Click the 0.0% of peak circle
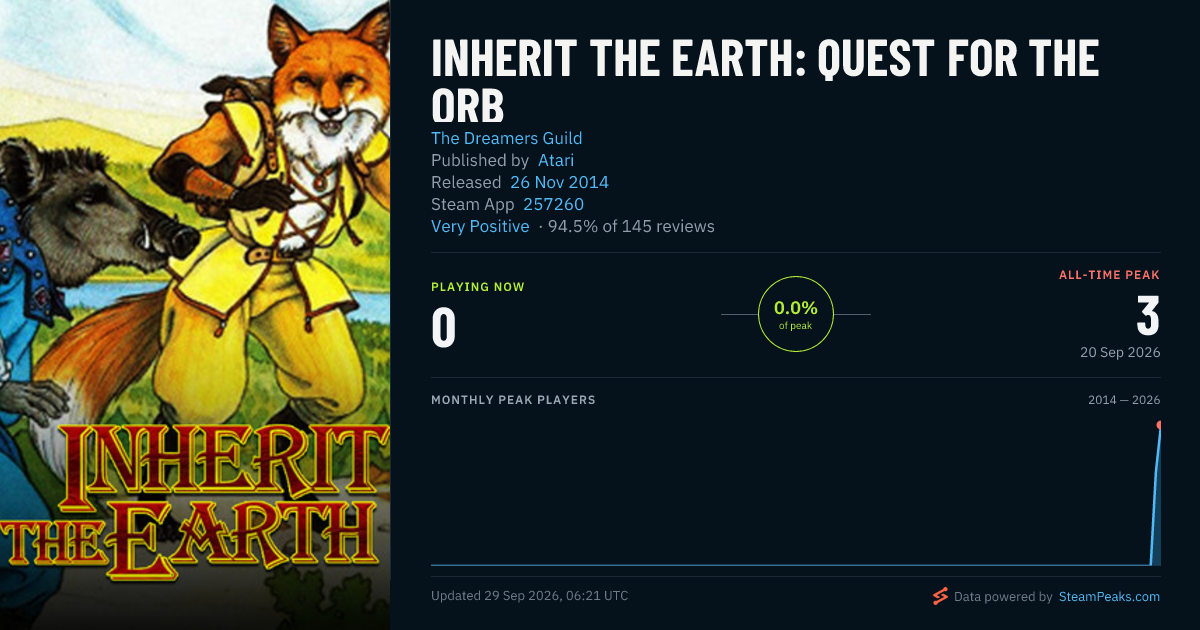Screen dimensions: 1200x630 tap(796, 314)
